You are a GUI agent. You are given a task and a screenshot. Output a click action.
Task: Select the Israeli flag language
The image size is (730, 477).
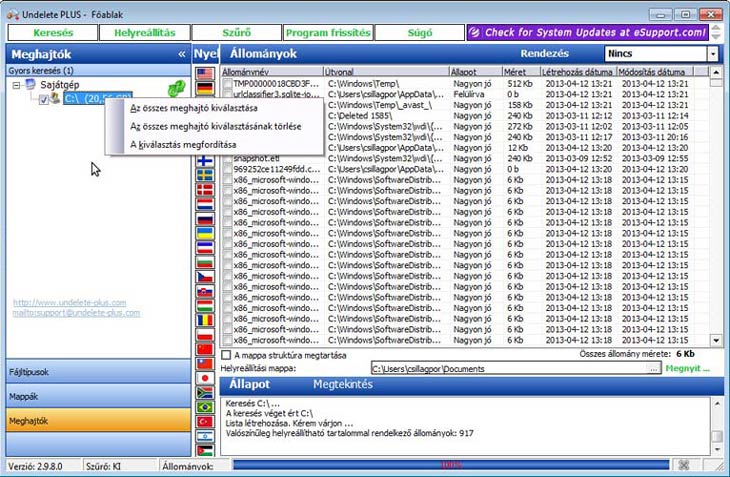205,436
